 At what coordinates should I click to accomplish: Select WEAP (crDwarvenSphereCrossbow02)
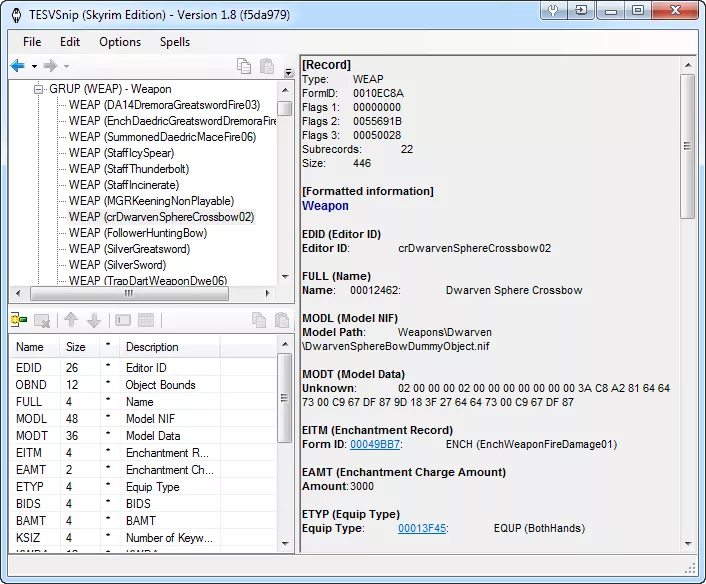tap(161, 217)
